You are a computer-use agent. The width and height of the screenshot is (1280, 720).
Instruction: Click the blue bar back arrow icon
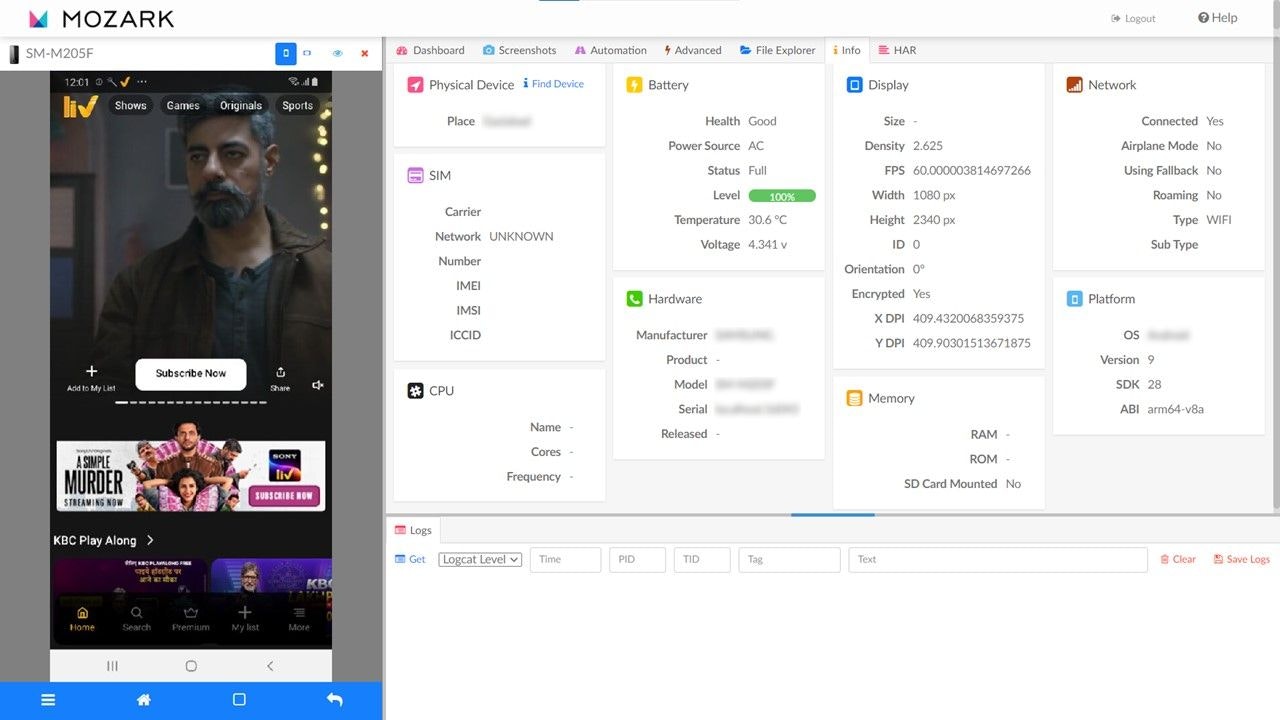tap(335, 700)
